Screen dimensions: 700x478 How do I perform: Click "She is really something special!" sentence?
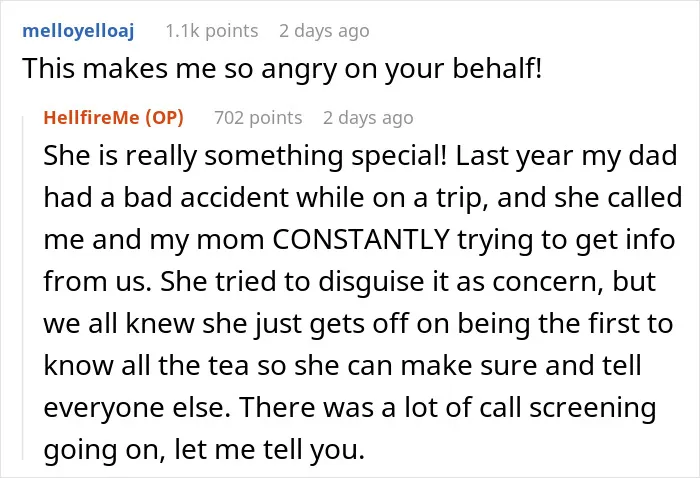coord(245,156)
